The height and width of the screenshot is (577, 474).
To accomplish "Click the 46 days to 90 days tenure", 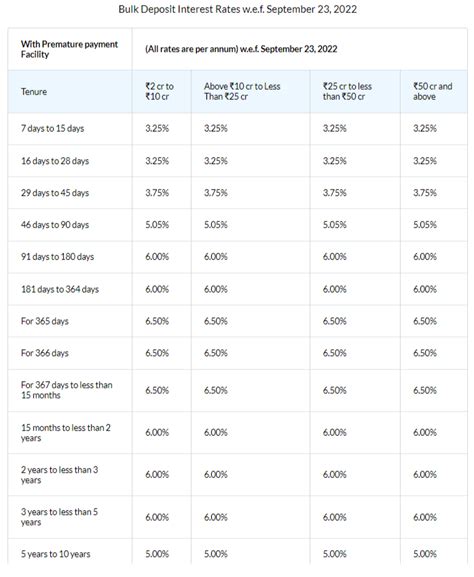I will click(x=55, y=225).
